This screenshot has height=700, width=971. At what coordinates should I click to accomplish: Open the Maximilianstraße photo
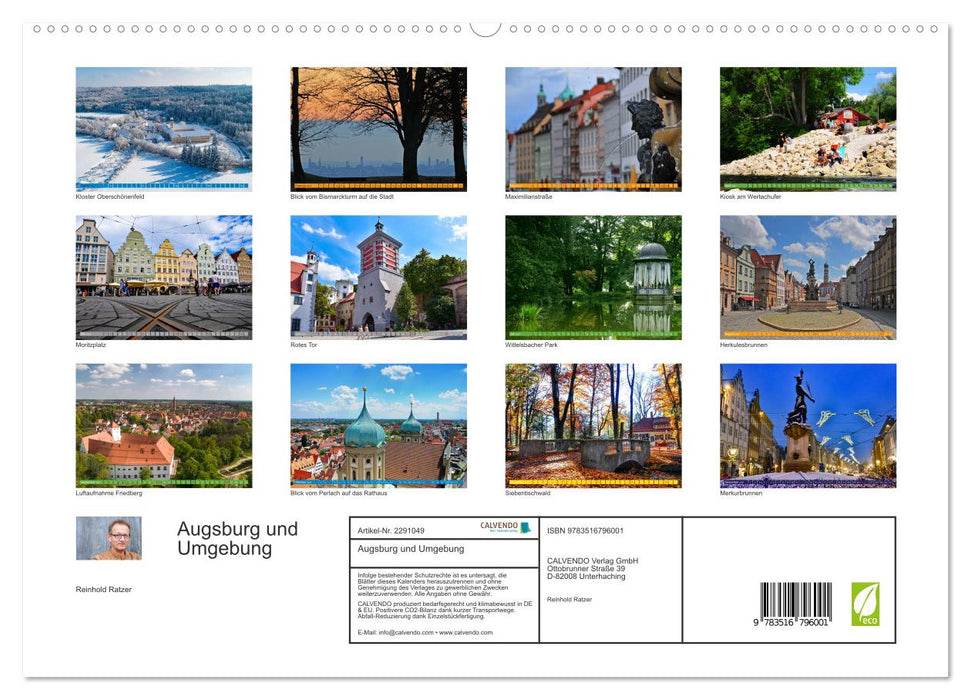[593, 129]
